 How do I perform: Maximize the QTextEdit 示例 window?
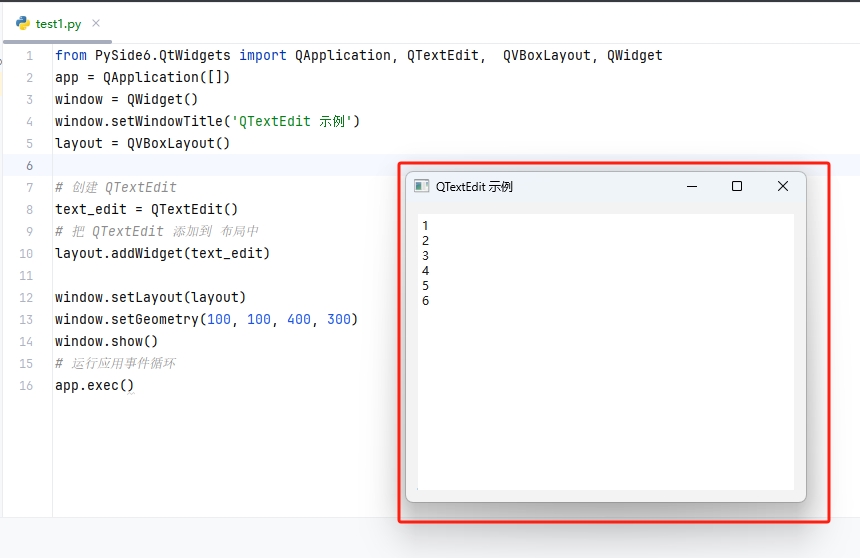point(737,186)
